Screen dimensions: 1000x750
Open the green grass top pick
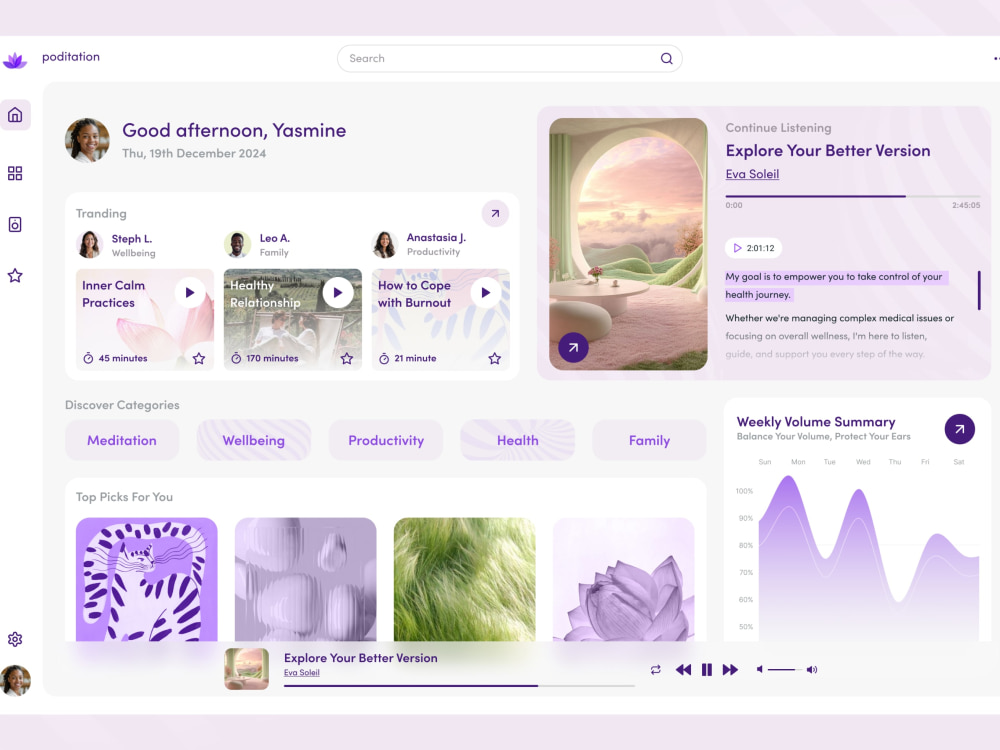click(464, 579)
